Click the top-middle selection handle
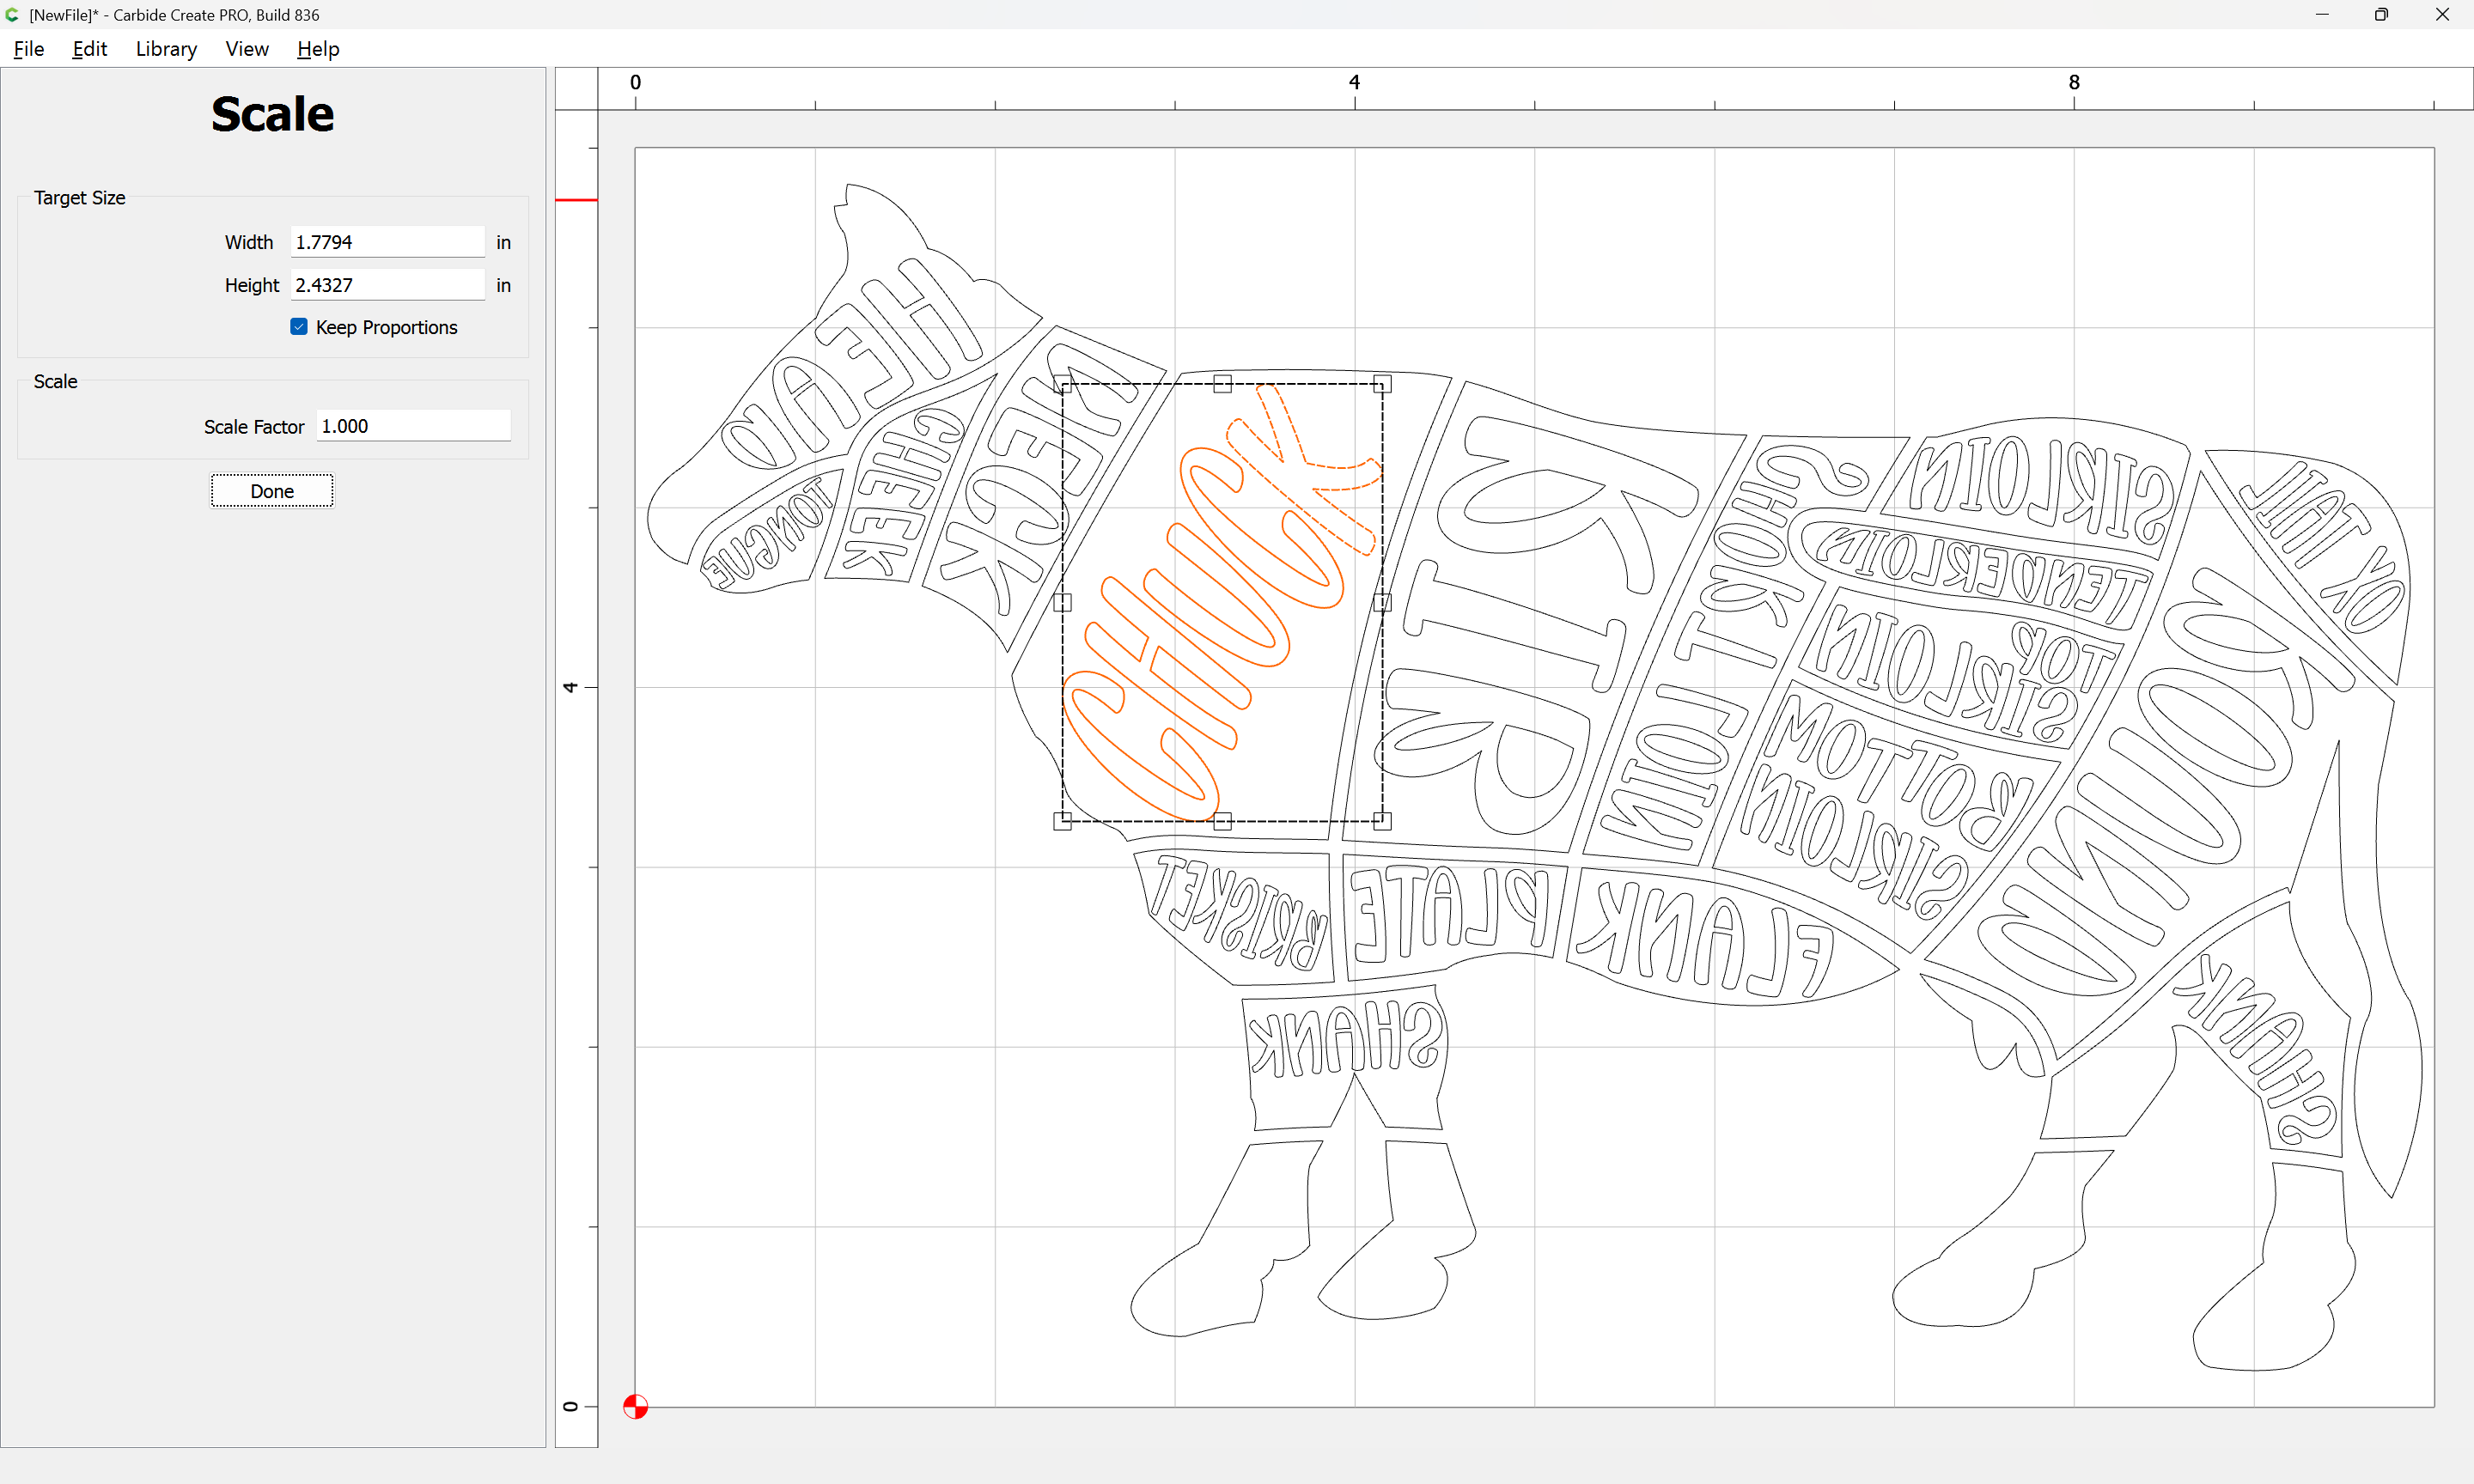Image resolution: width=2474 pixels, height=1484 pixels. pos(1222,384)
